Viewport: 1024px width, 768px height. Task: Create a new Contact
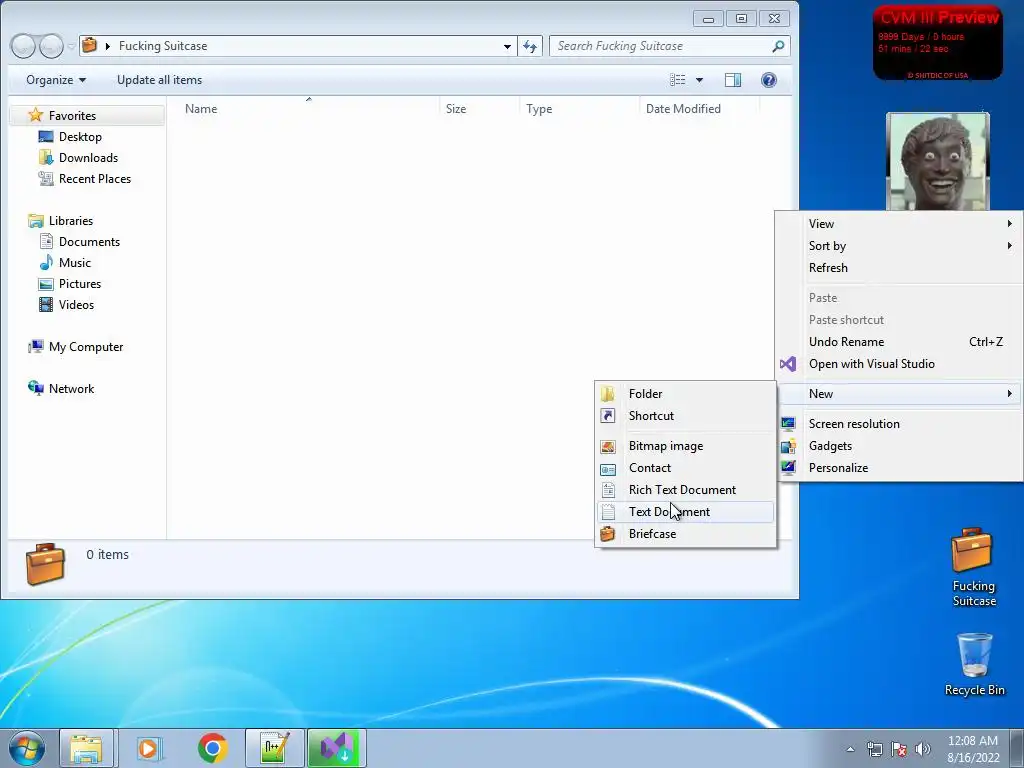coord(686,468)
